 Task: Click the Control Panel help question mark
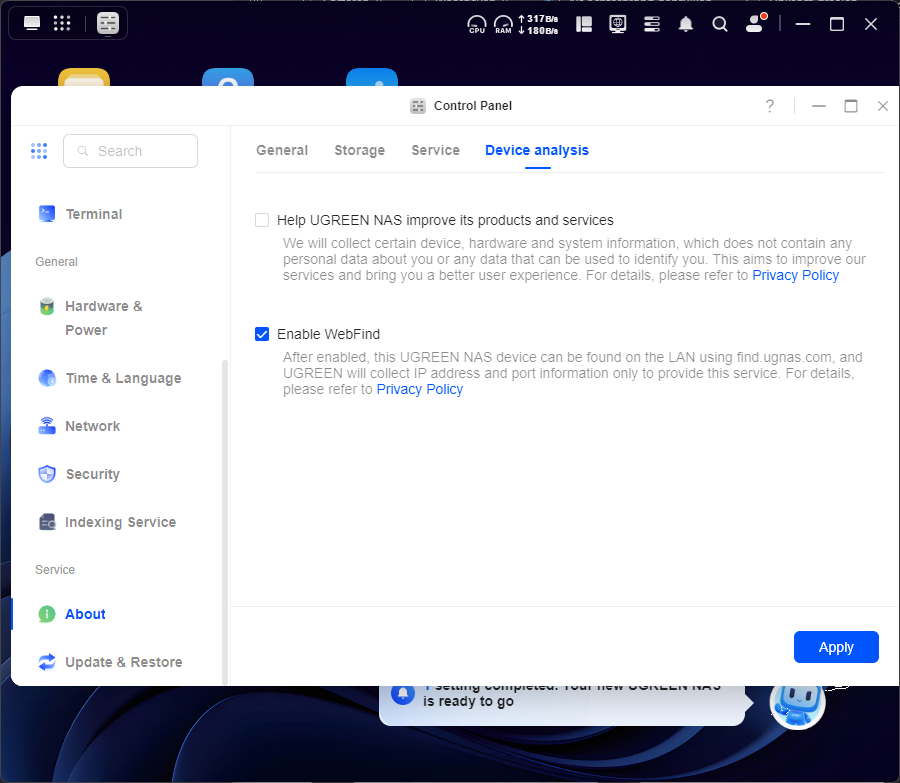770,106
